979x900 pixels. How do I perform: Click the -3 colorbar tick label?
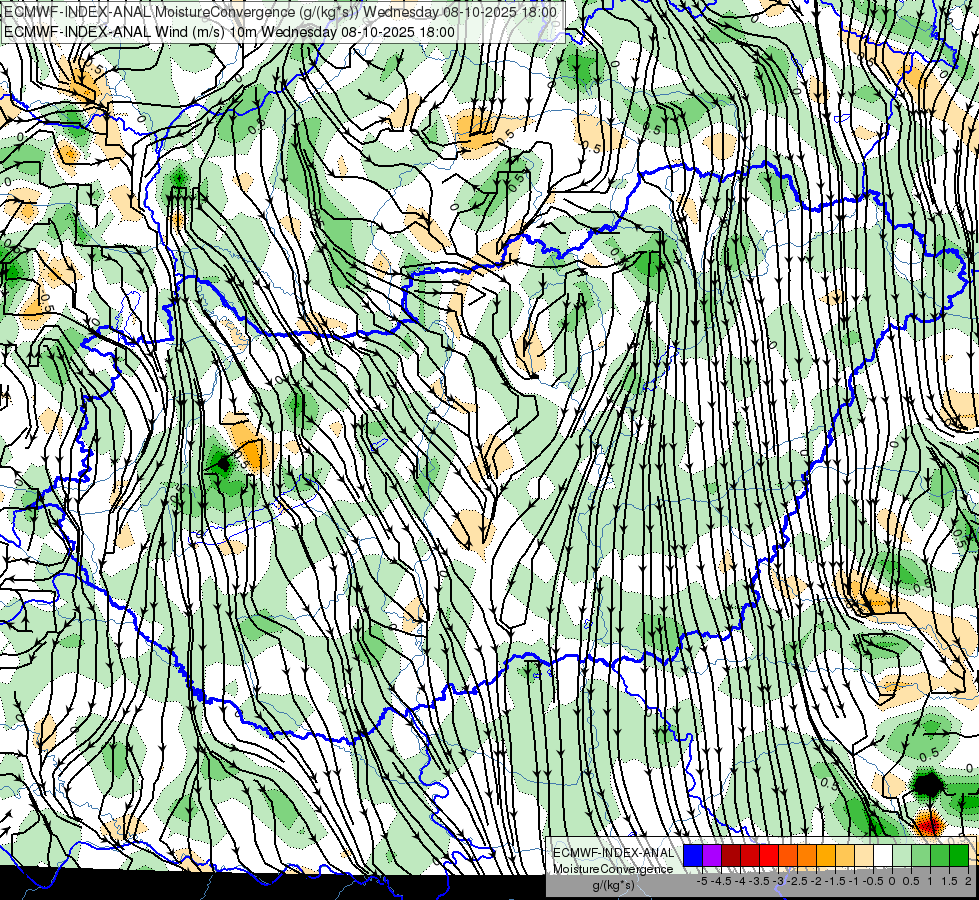(778, 881)
